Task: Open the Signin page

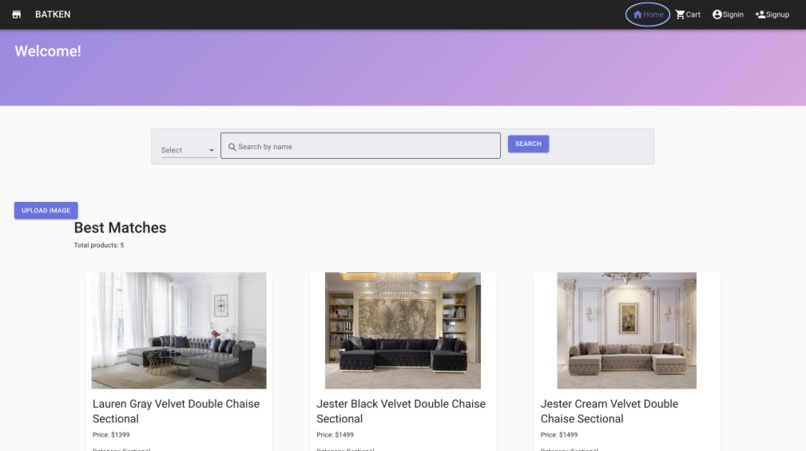Action: point(728,14)
